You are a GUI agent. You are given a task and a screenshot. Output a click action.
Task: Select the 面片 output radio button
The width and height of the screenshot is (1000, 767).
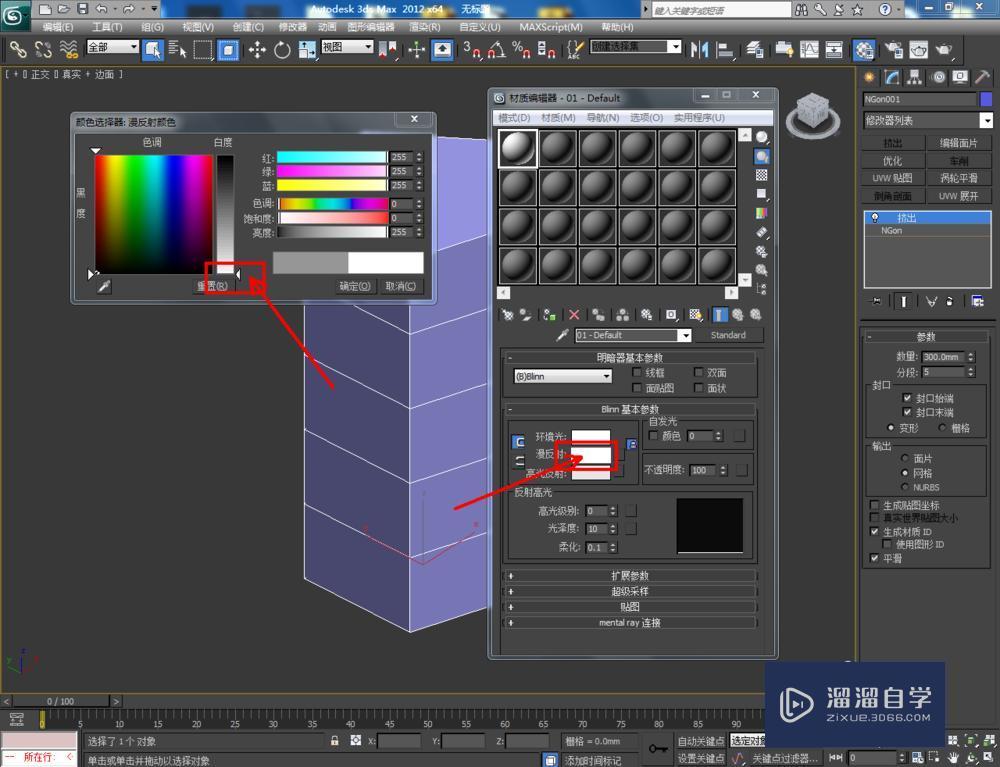tap(904, 458)
